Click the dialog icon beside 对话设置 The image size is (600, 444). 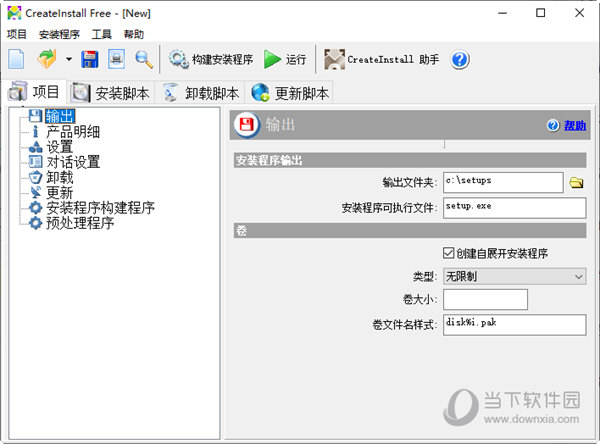pos(36,162)
